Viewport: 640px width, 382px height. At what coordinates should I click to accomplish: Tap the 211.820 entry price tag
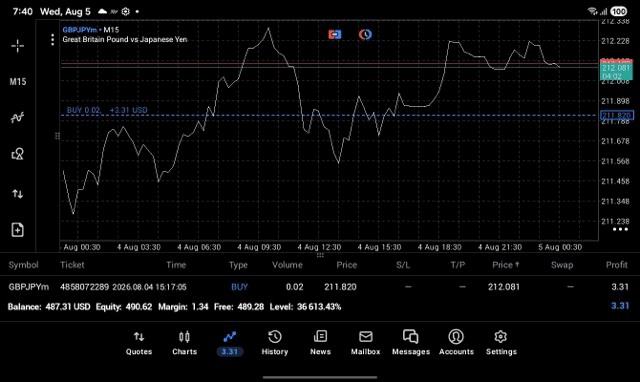pos(617,115)
